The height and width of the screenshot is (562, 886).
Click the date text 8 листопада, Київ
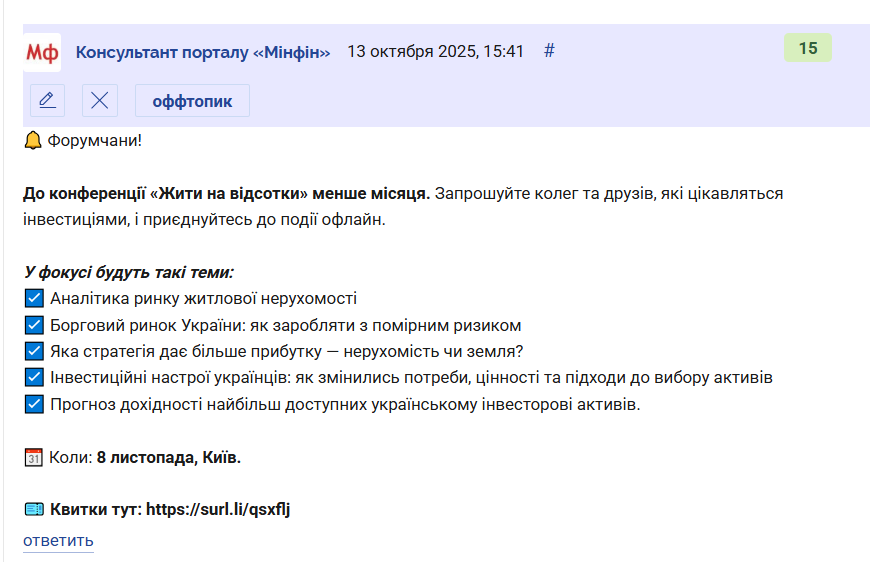click(168, 458)
